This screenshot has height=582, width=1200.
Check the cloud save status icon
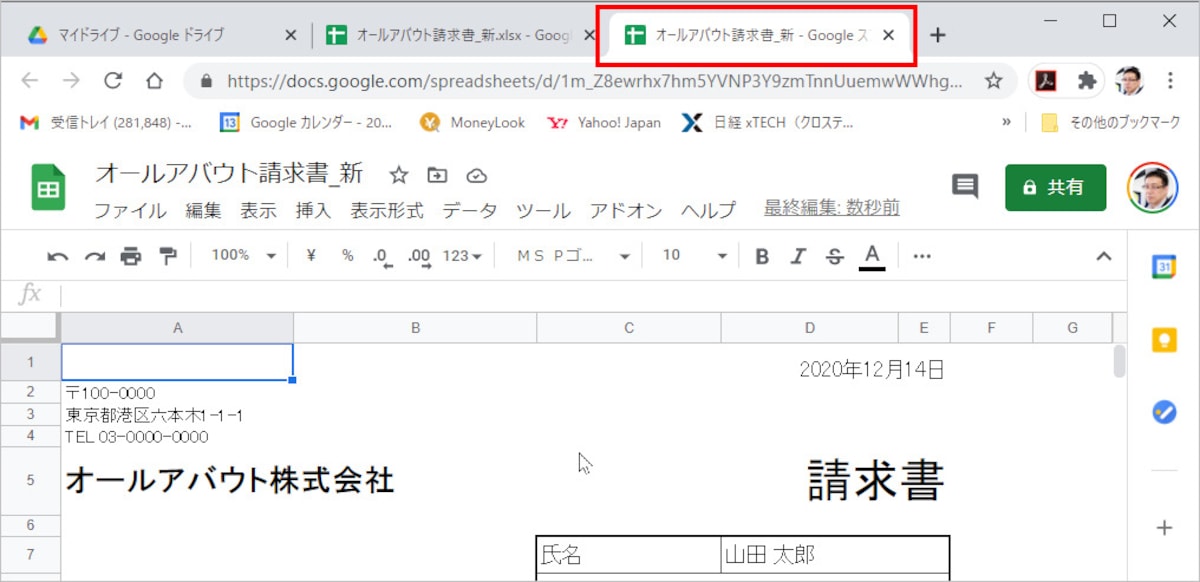tap(477, 175)
